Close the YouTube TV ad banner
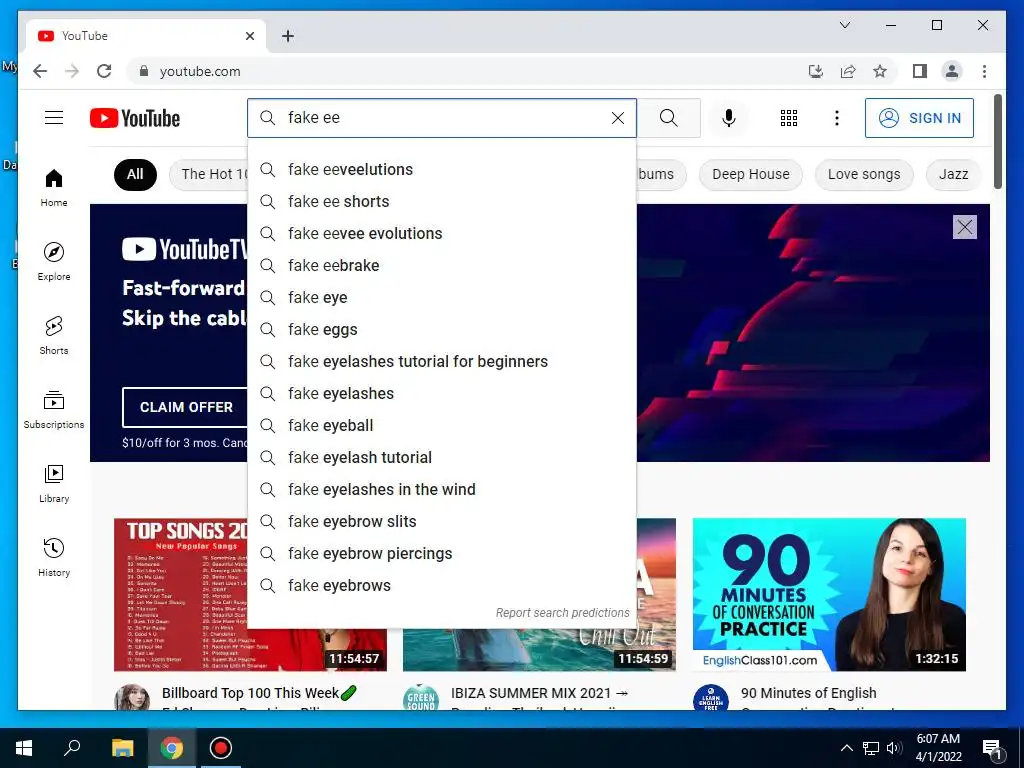Image resolution: width=1024 pixels, height=768 pixels. pyautogui.click(x=965, y=227)
